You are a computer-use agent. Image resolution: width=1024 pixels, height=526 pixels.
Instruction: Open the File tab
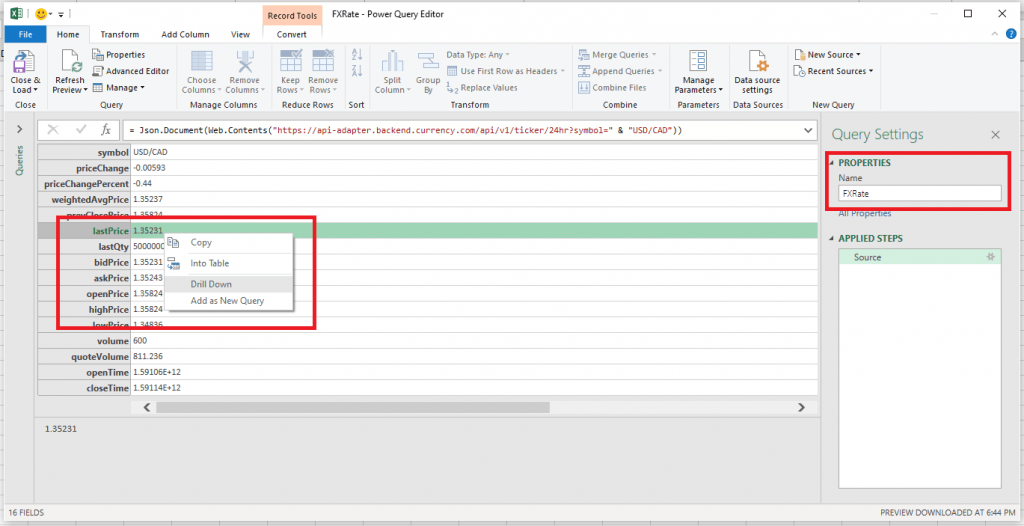coord(25,35)
